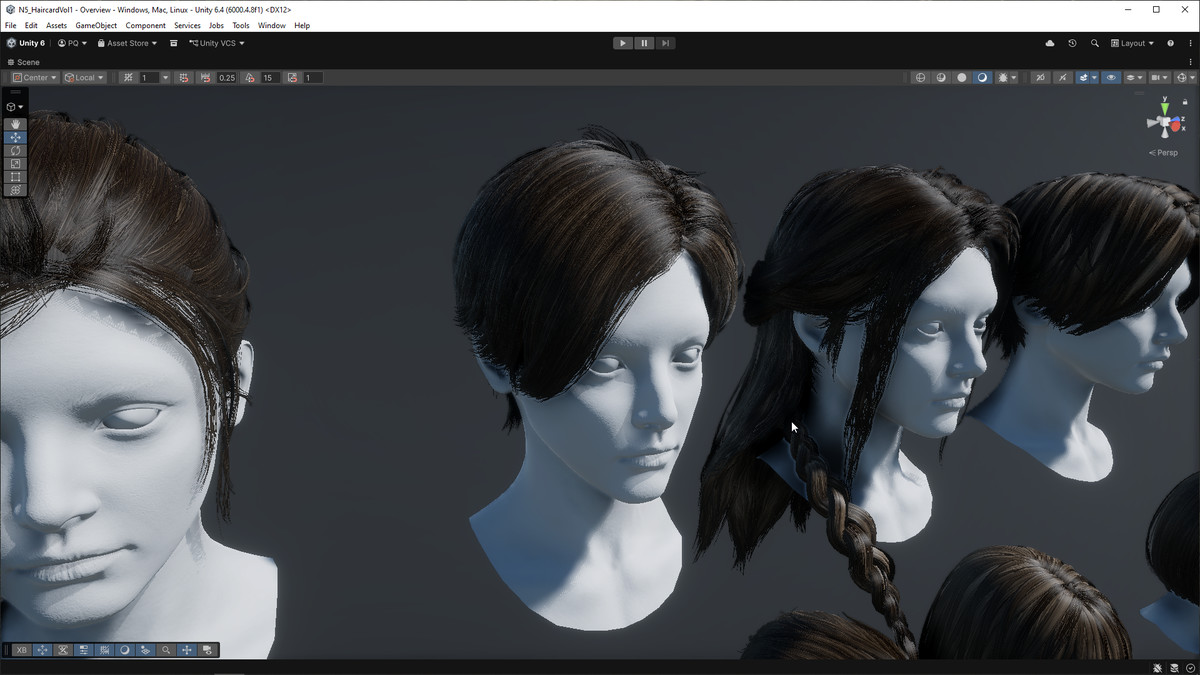The height and width of the screenshot is (675, 1200).
Task: Open the File menu
Action: [11, 25]
